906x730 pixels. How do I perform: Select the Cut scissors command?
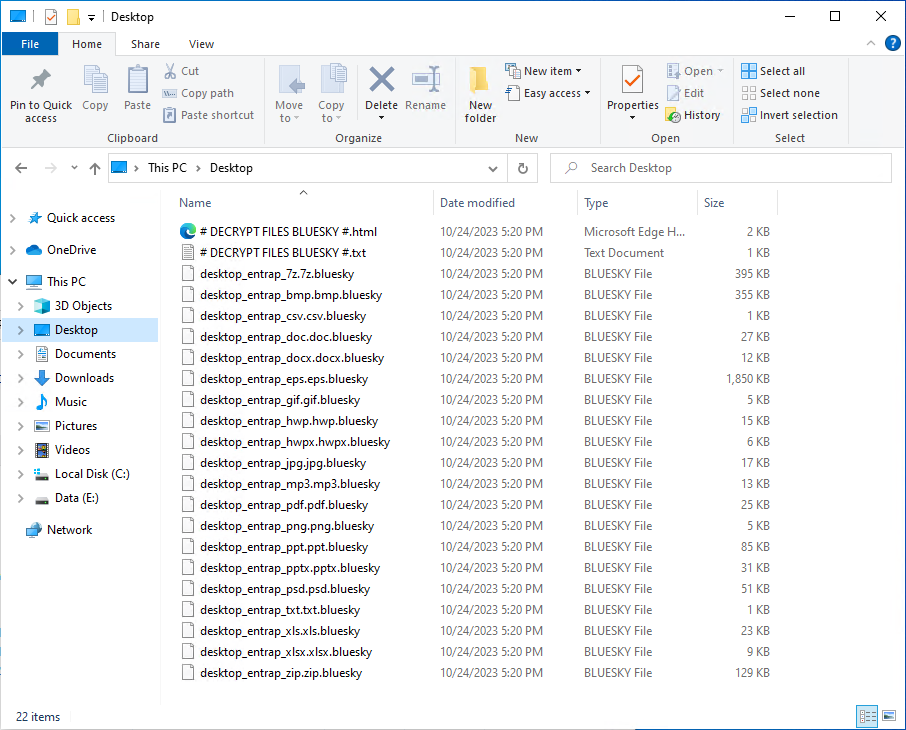181,71
